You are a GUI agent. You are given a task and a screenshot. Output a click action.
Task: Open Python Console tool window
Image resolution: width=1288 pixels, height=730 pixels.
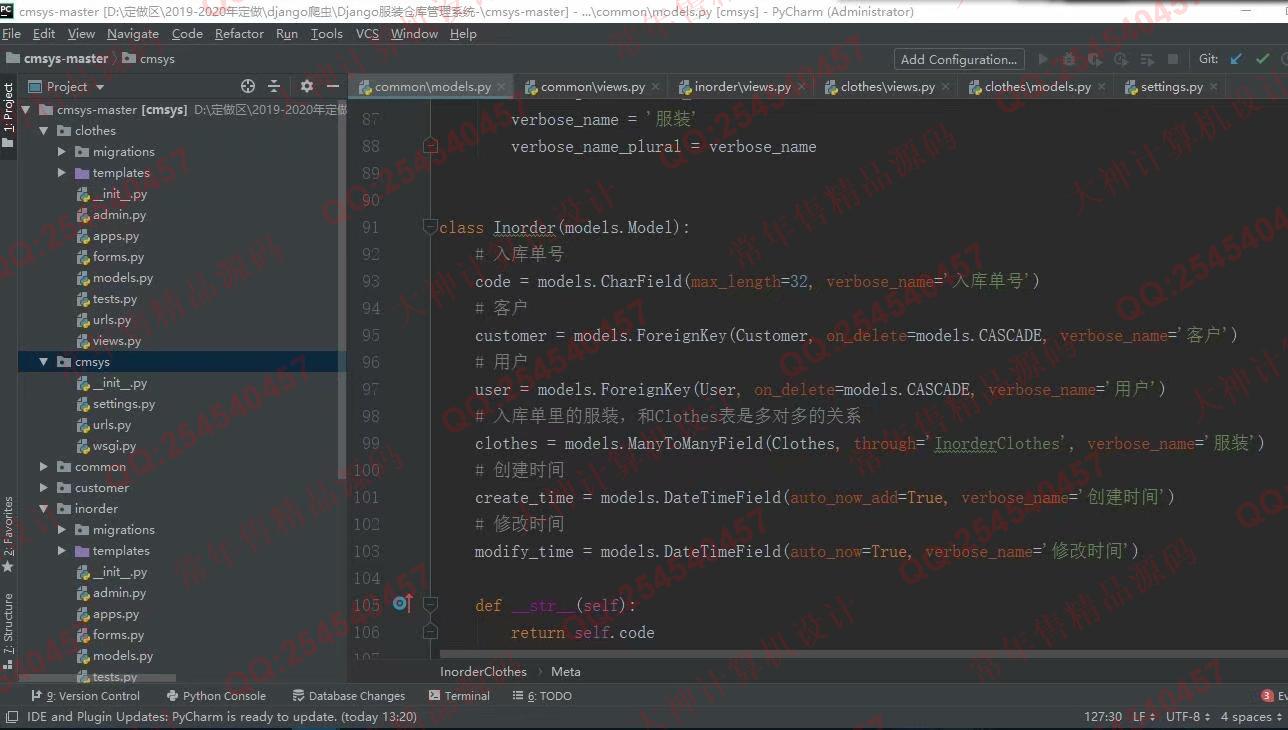(x=216, y=696)
